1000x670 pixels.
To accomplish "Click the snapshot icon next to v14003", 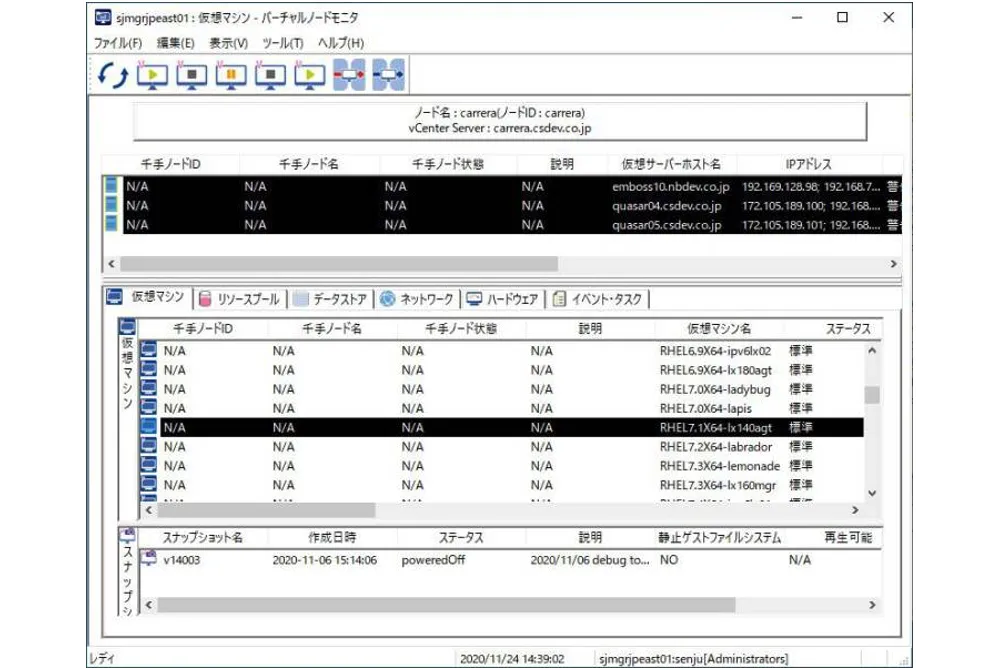I will tap(149, 558).
